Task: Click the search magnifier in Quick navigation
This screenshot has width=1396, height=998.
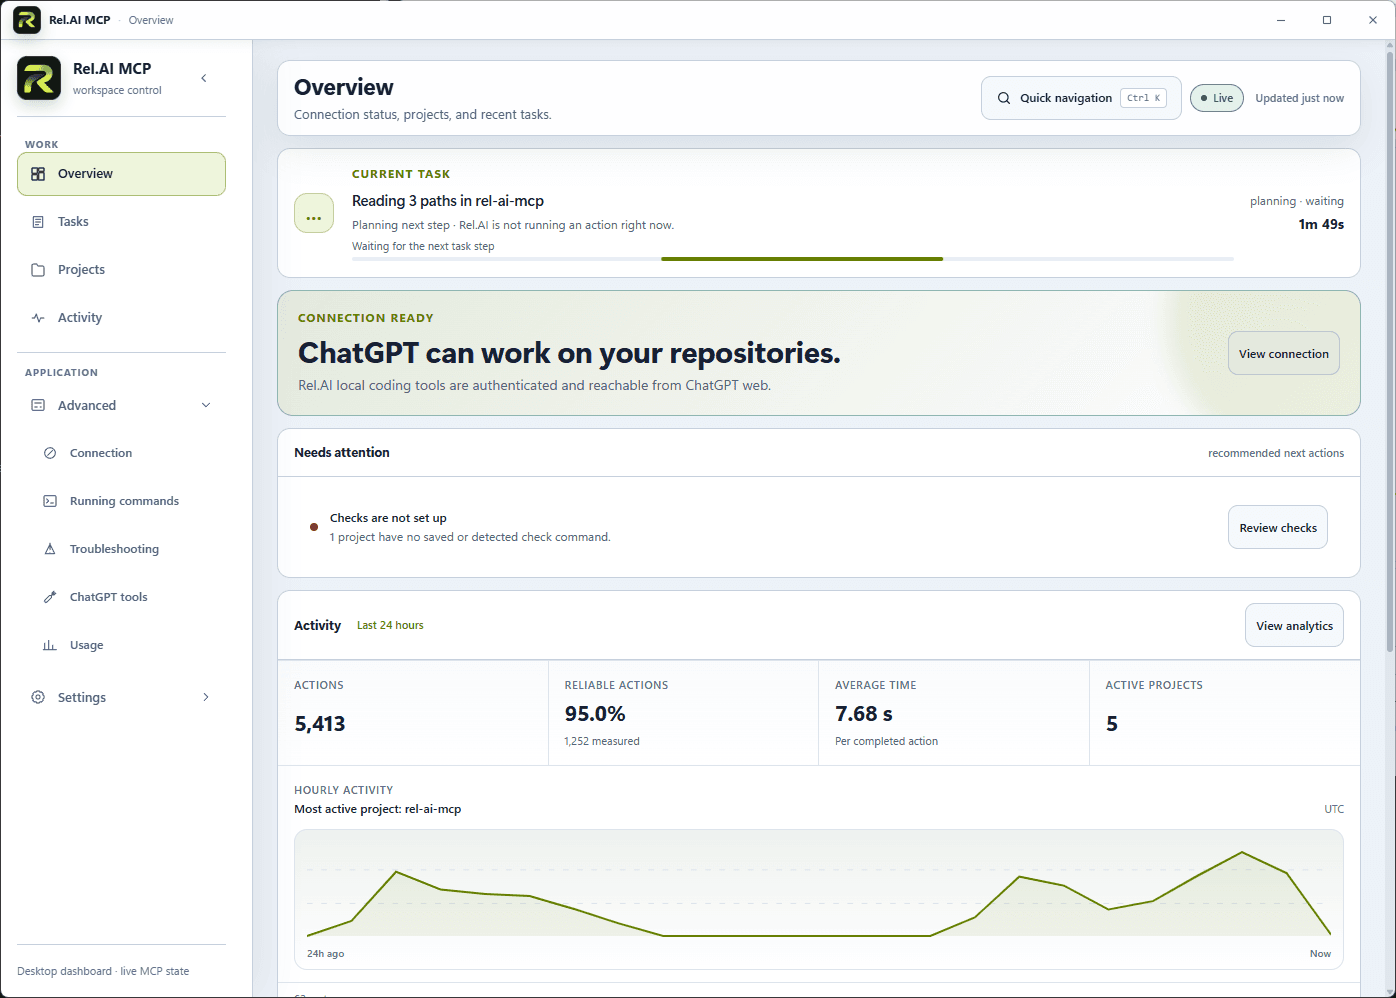Action: [1004, 98]
